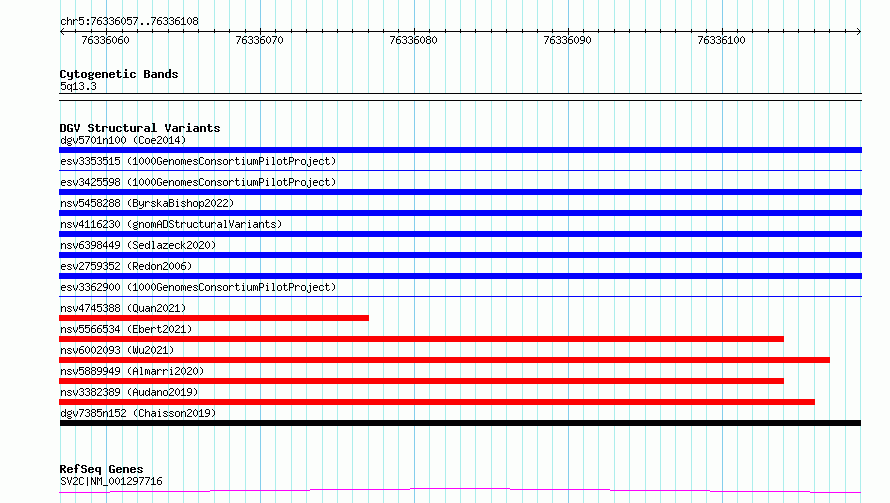Select the black dgv7385n152 (Chaisson2019) bar
The height and width of the screenshot is (503, 890).
pos(460,423)
